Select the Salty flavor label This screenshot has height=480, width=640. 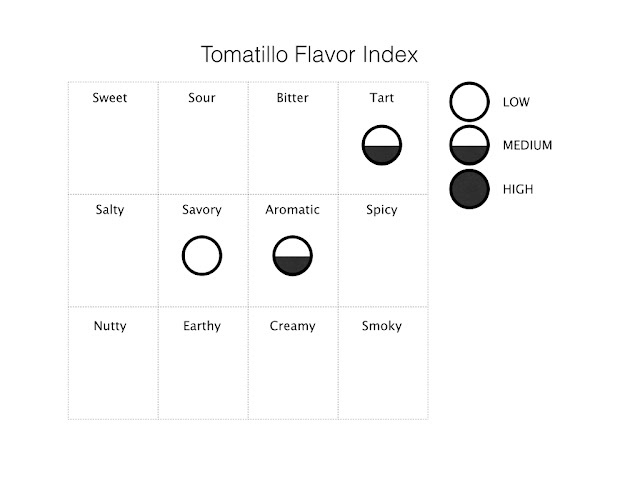(110, 210)
